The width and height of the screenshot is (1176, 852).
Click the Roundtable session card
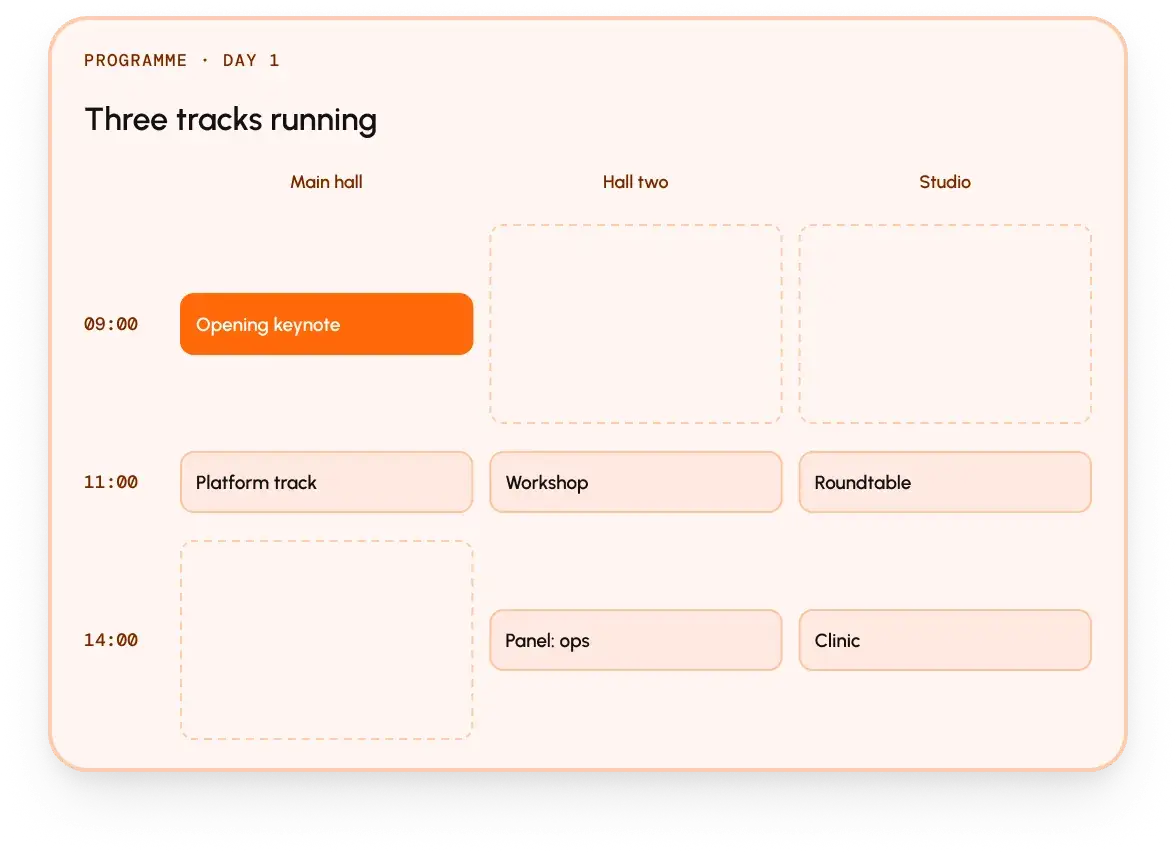coord(945,482)
